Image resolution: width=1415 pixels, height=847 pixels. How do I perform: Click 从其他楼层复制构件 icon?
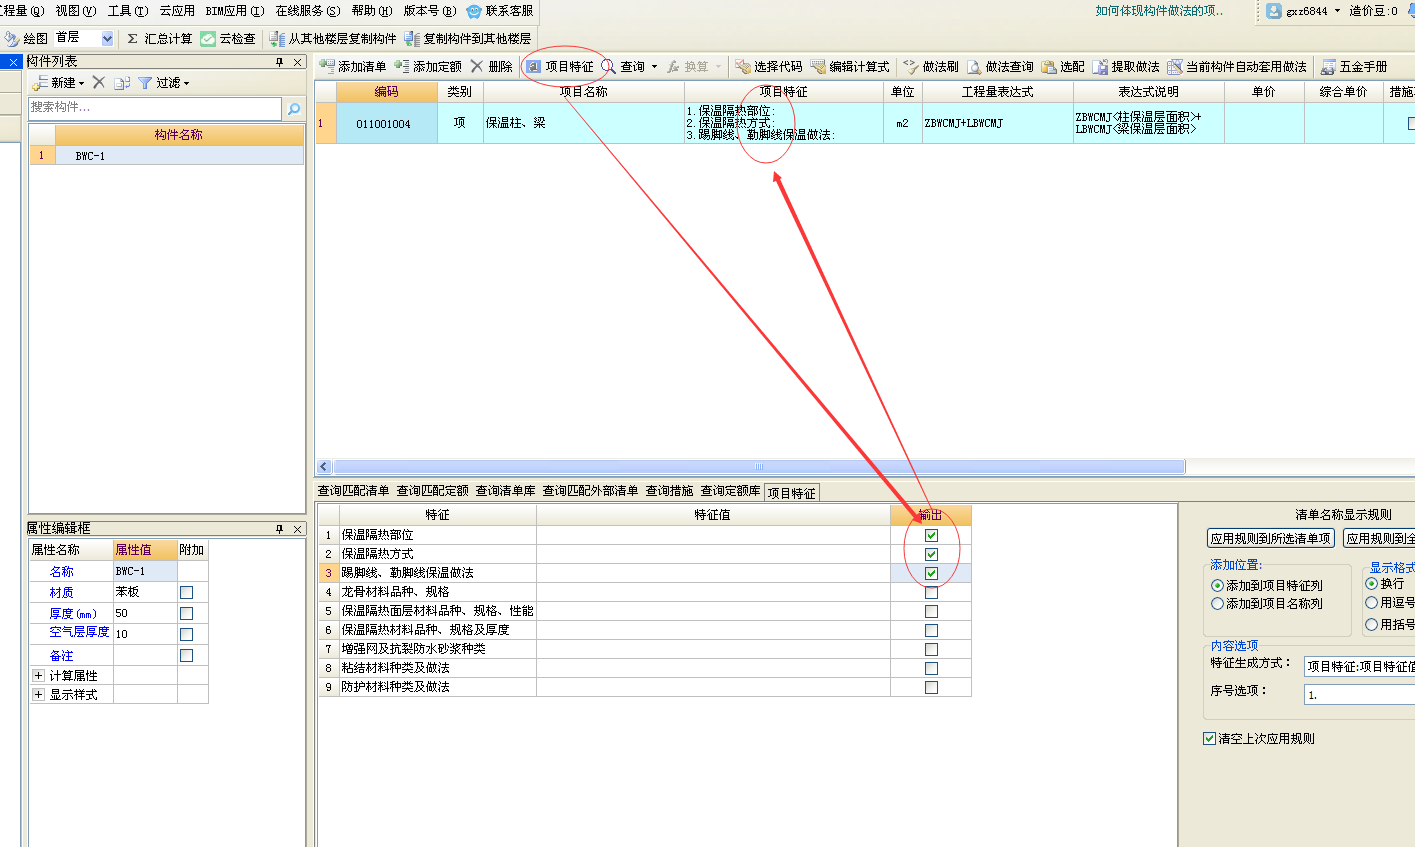point(277,39)
